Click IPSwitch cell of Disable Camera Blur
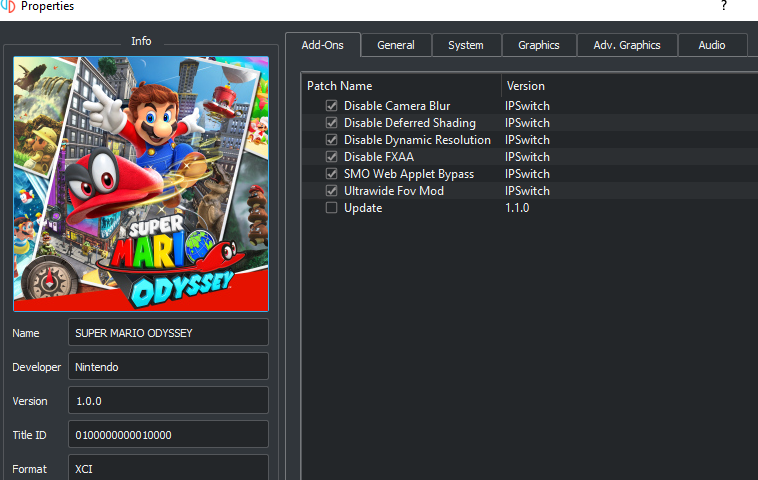Viewport: 758px width, 480px height. [527, 106]
